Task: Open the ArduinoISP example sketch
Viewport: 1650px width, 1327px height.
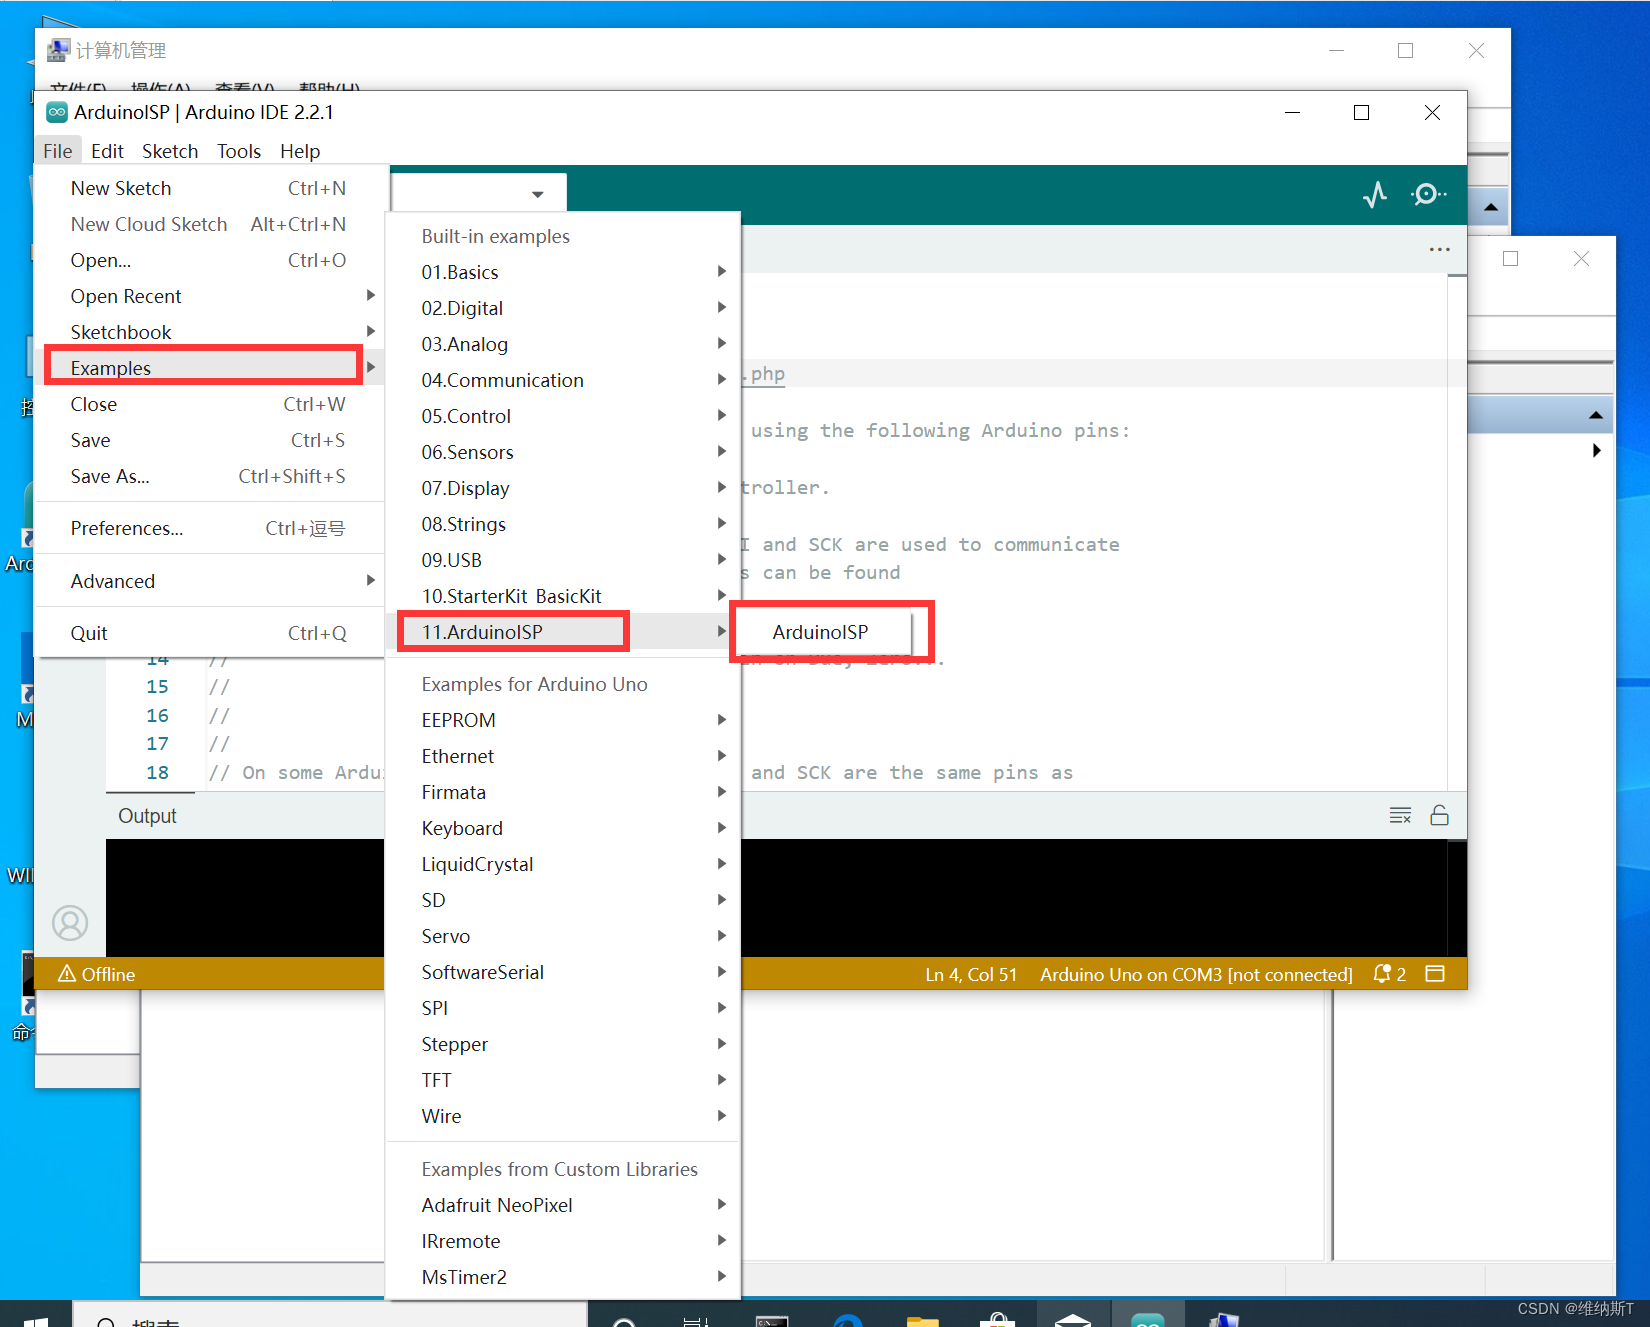Action: 821,632
